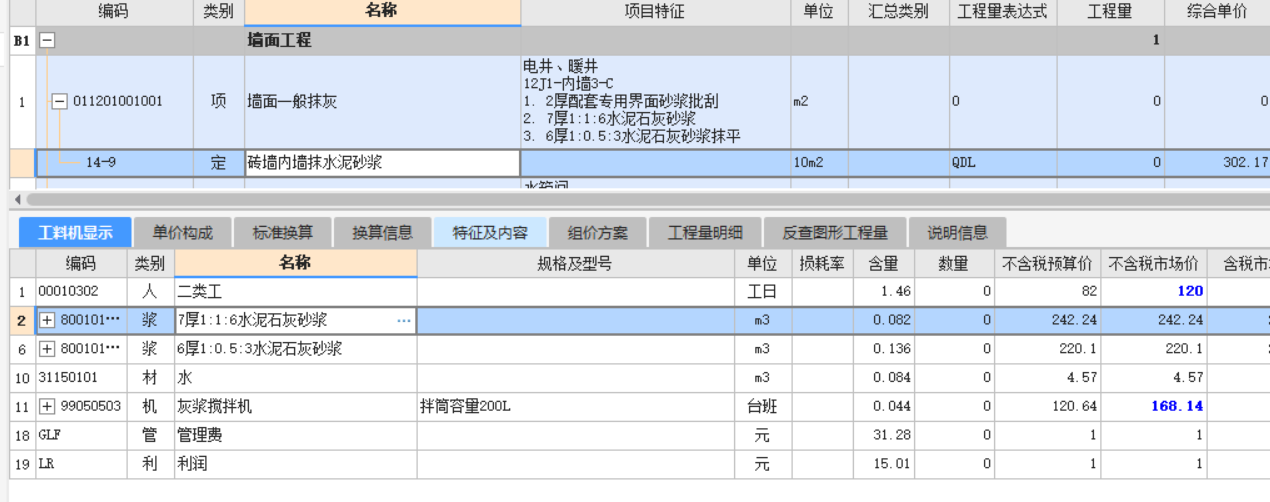
Task: Click the 损耗率 column header
Action: [822, 264]
